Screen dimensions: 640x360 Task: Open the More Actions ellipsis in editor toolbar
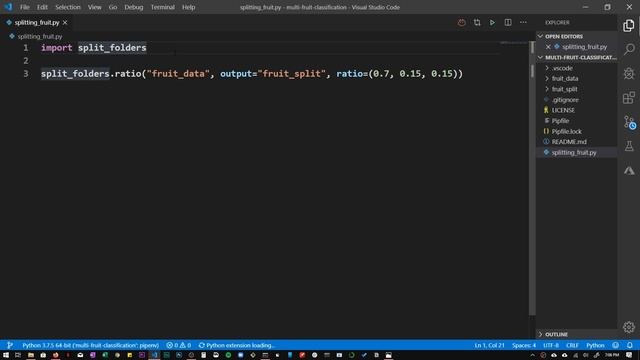tap(523, 22)
